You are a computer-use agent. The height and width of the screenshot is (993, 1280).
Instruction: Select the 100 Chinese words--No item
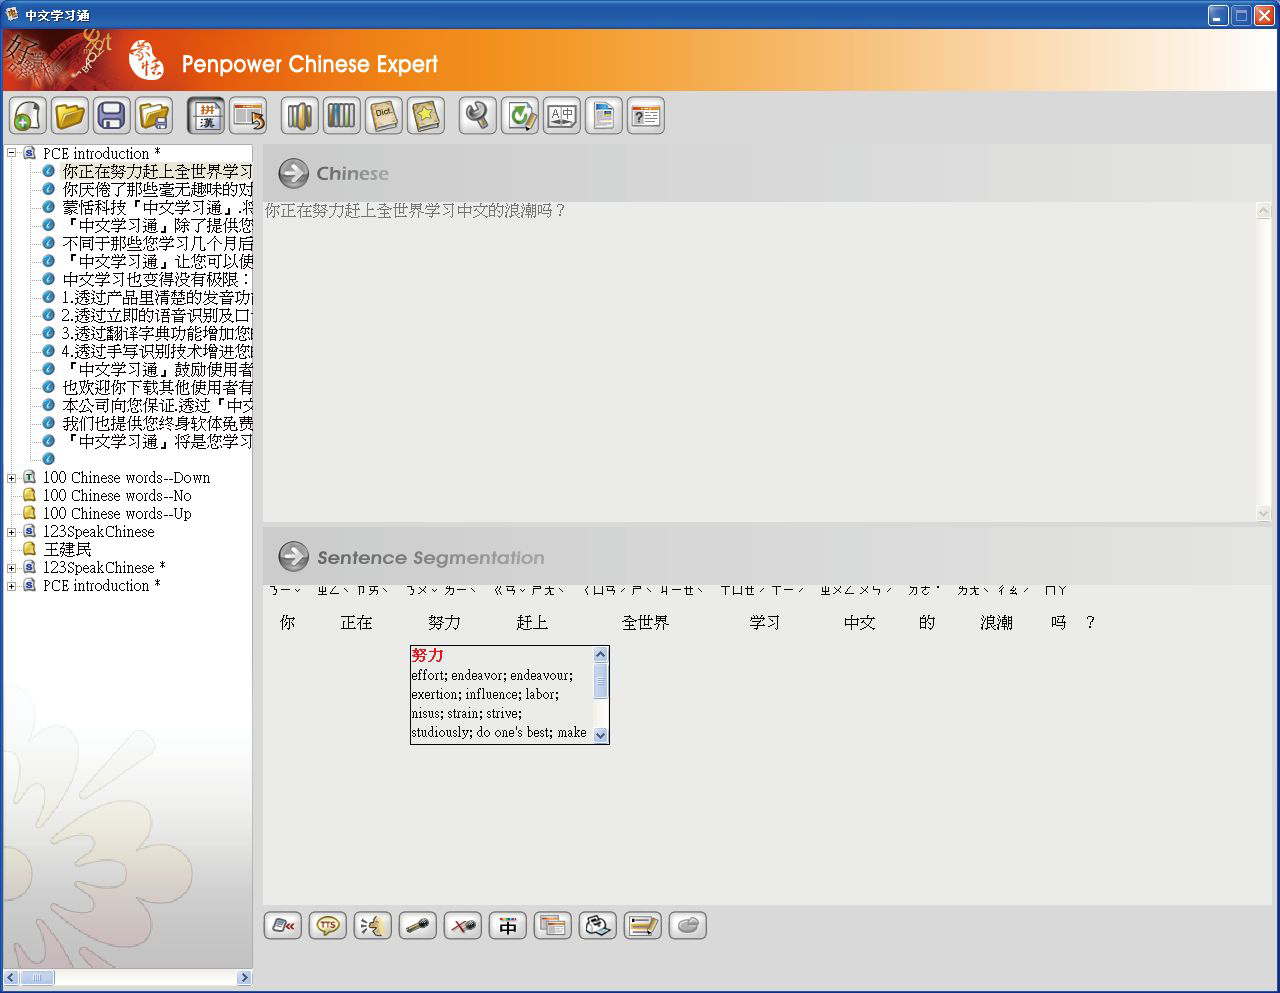(117, 495)
